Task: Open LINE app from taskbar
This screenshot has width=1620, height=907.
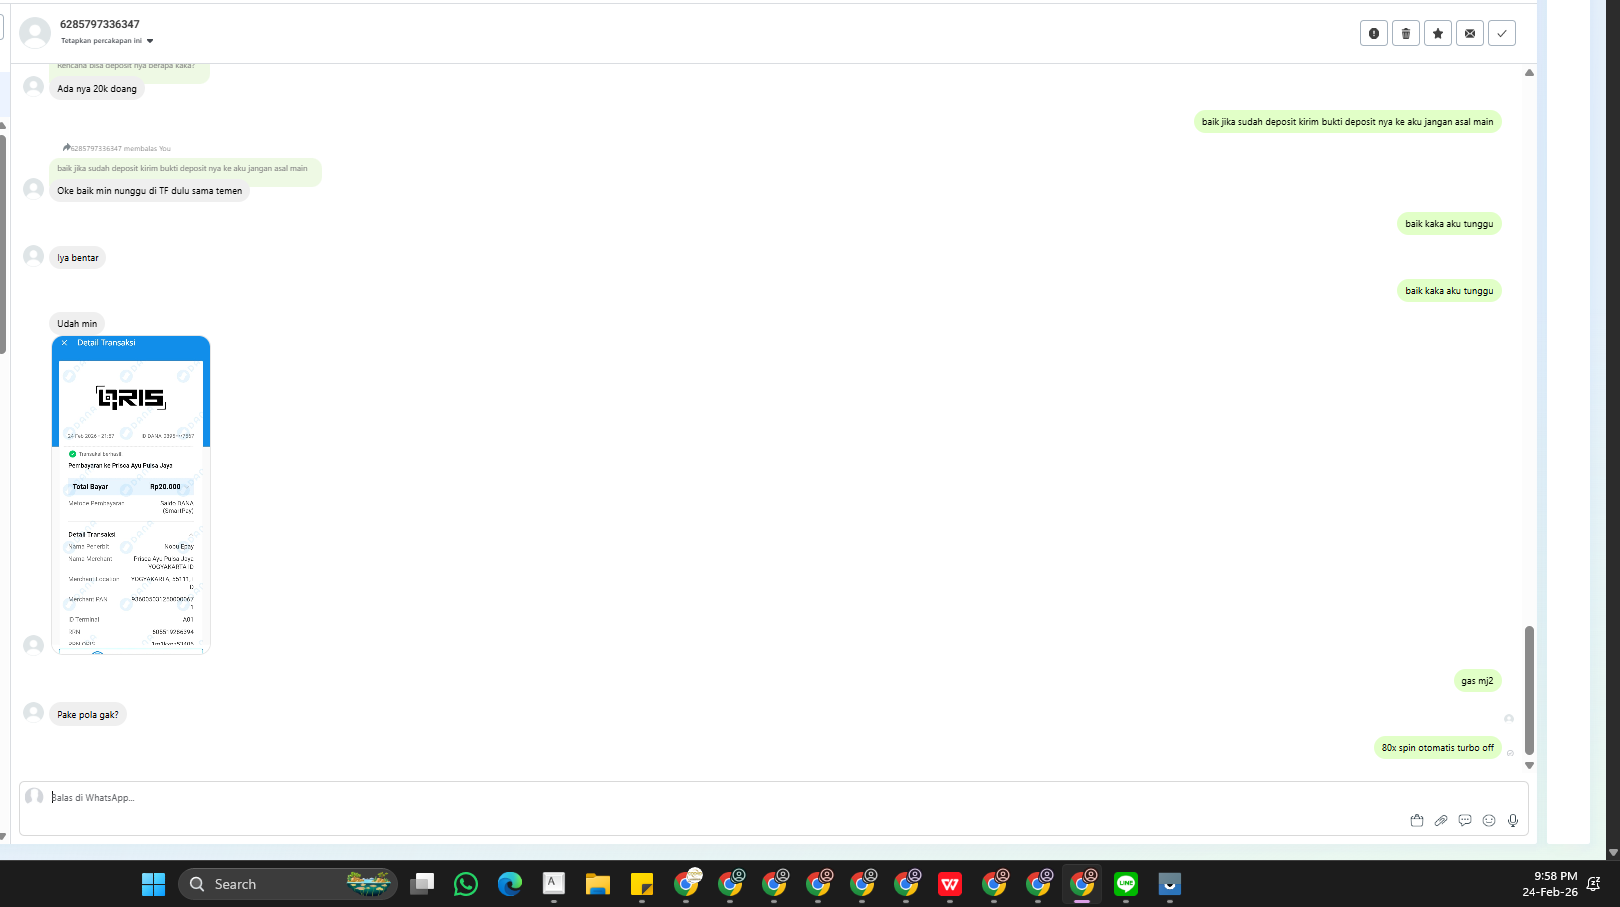Action: coord(1126,884)
